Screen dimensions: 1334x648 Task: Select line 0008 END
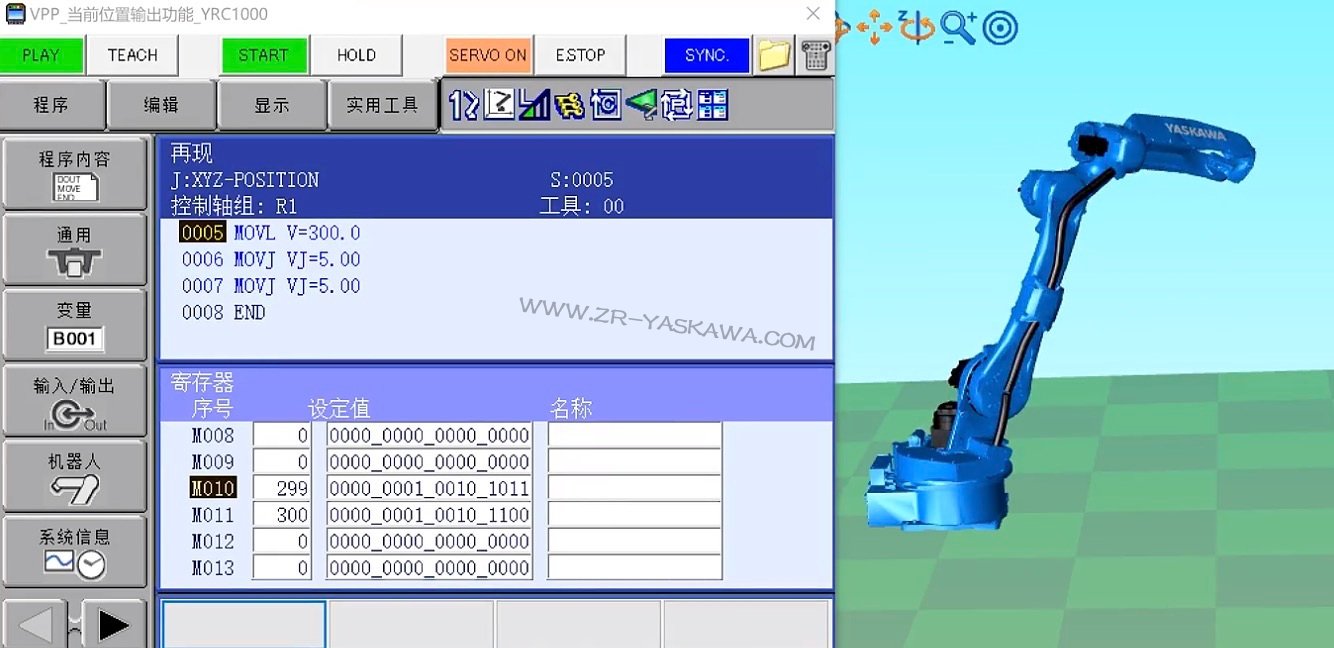[x=223, y=312]
